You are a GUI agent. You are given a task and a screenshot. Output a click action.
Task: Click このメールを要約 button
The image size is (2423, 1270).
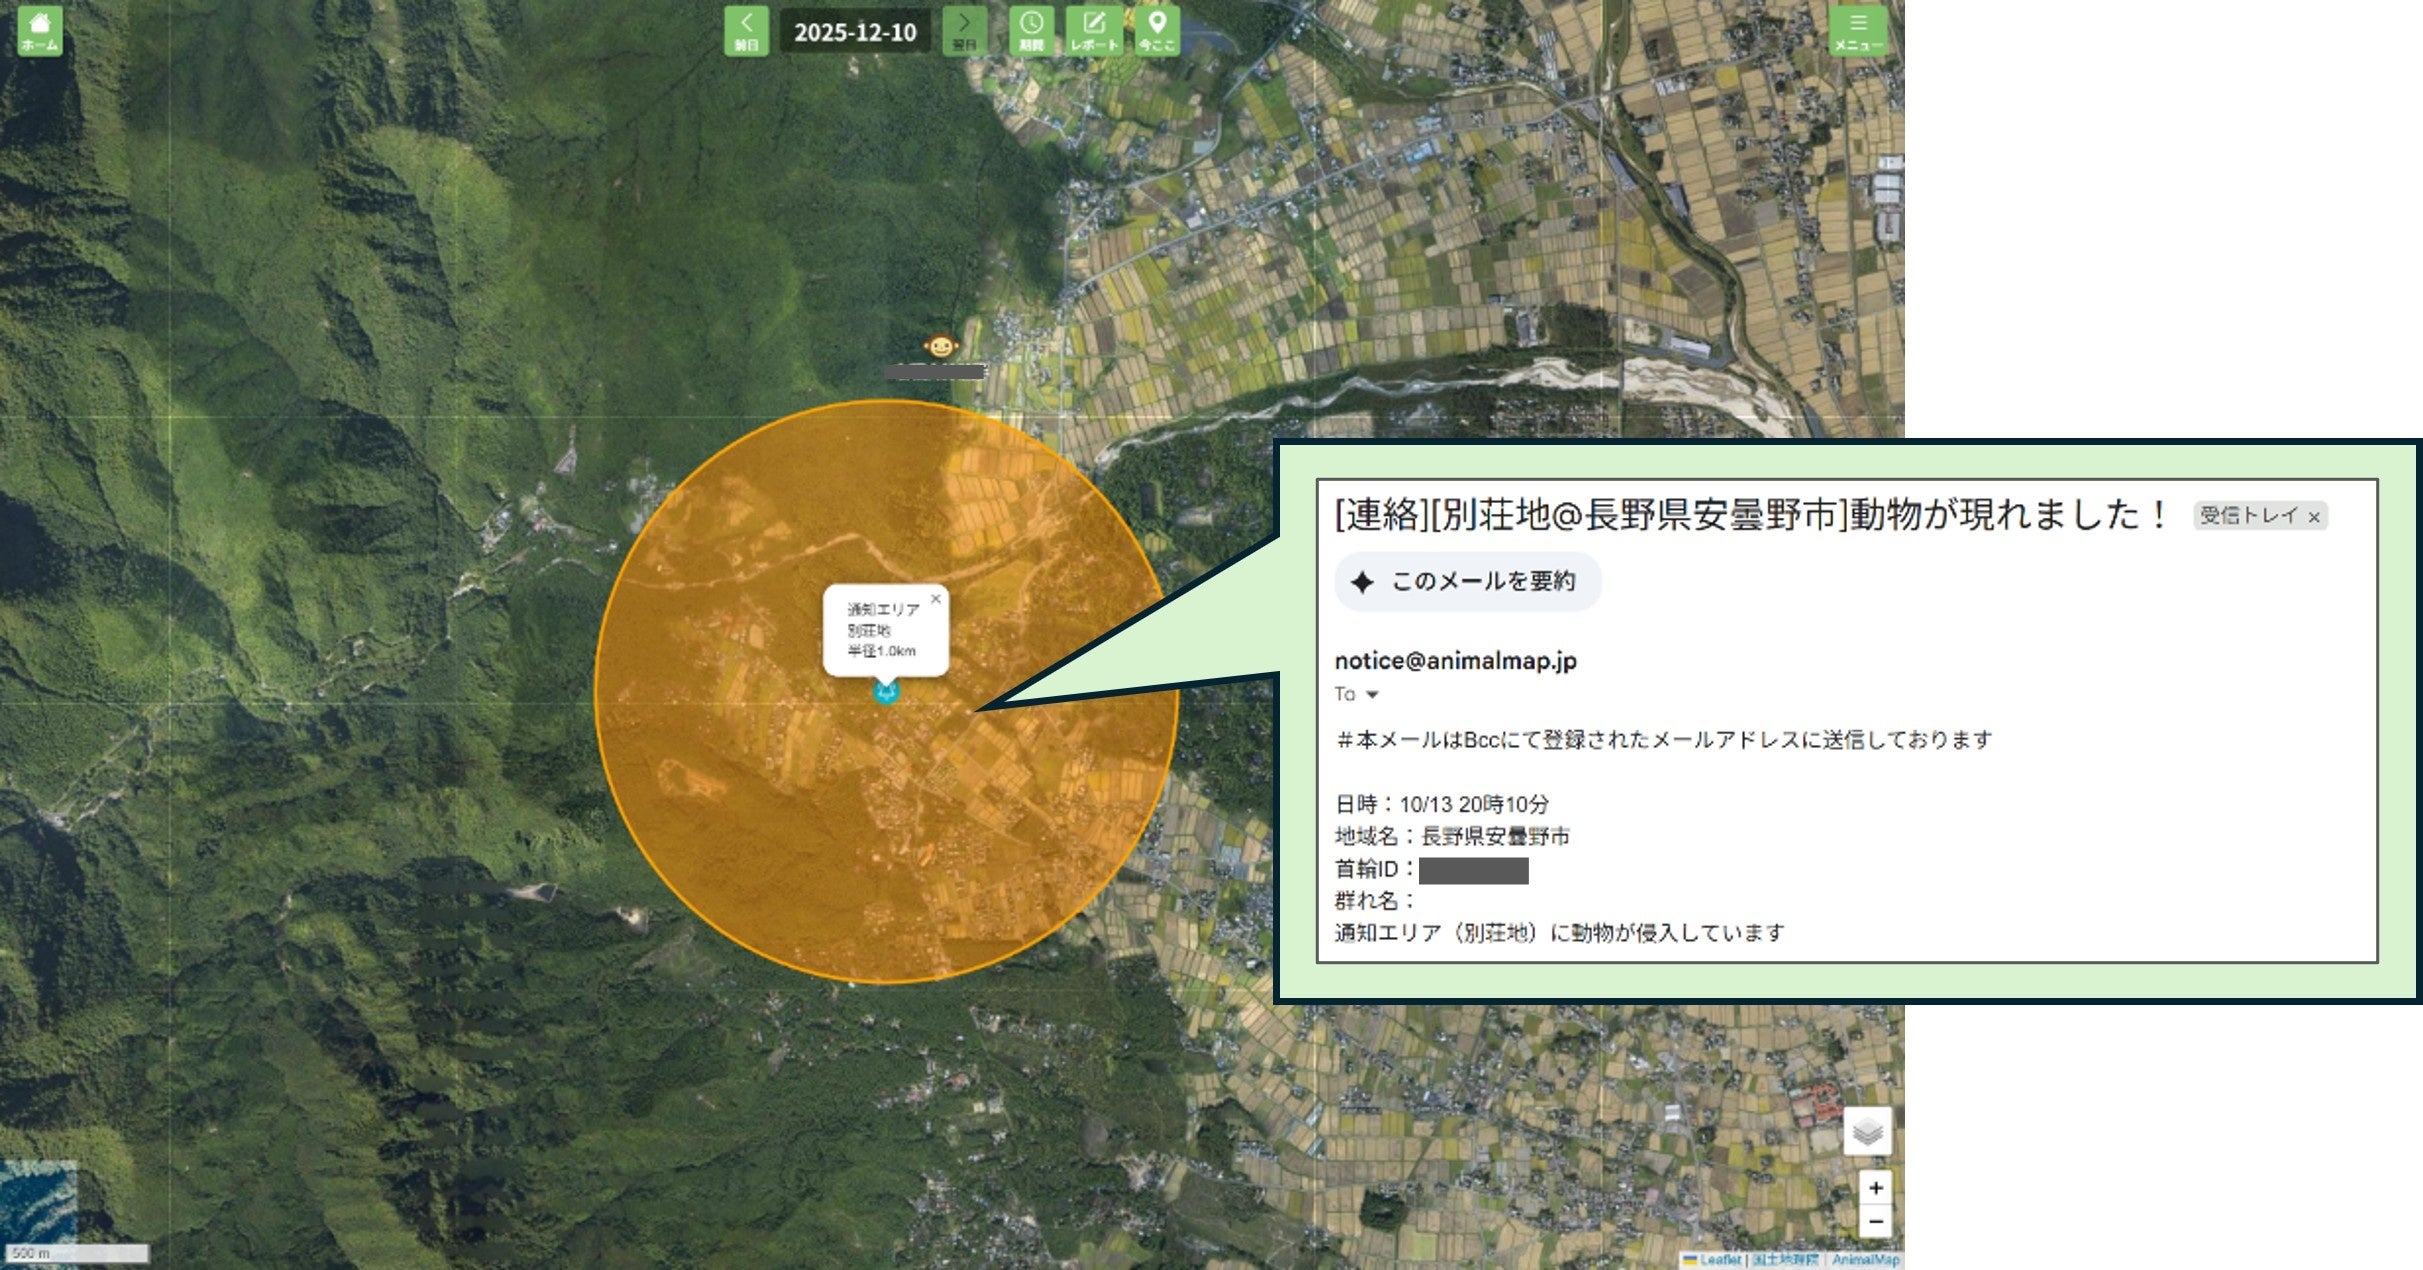[x=1467, y=581]
